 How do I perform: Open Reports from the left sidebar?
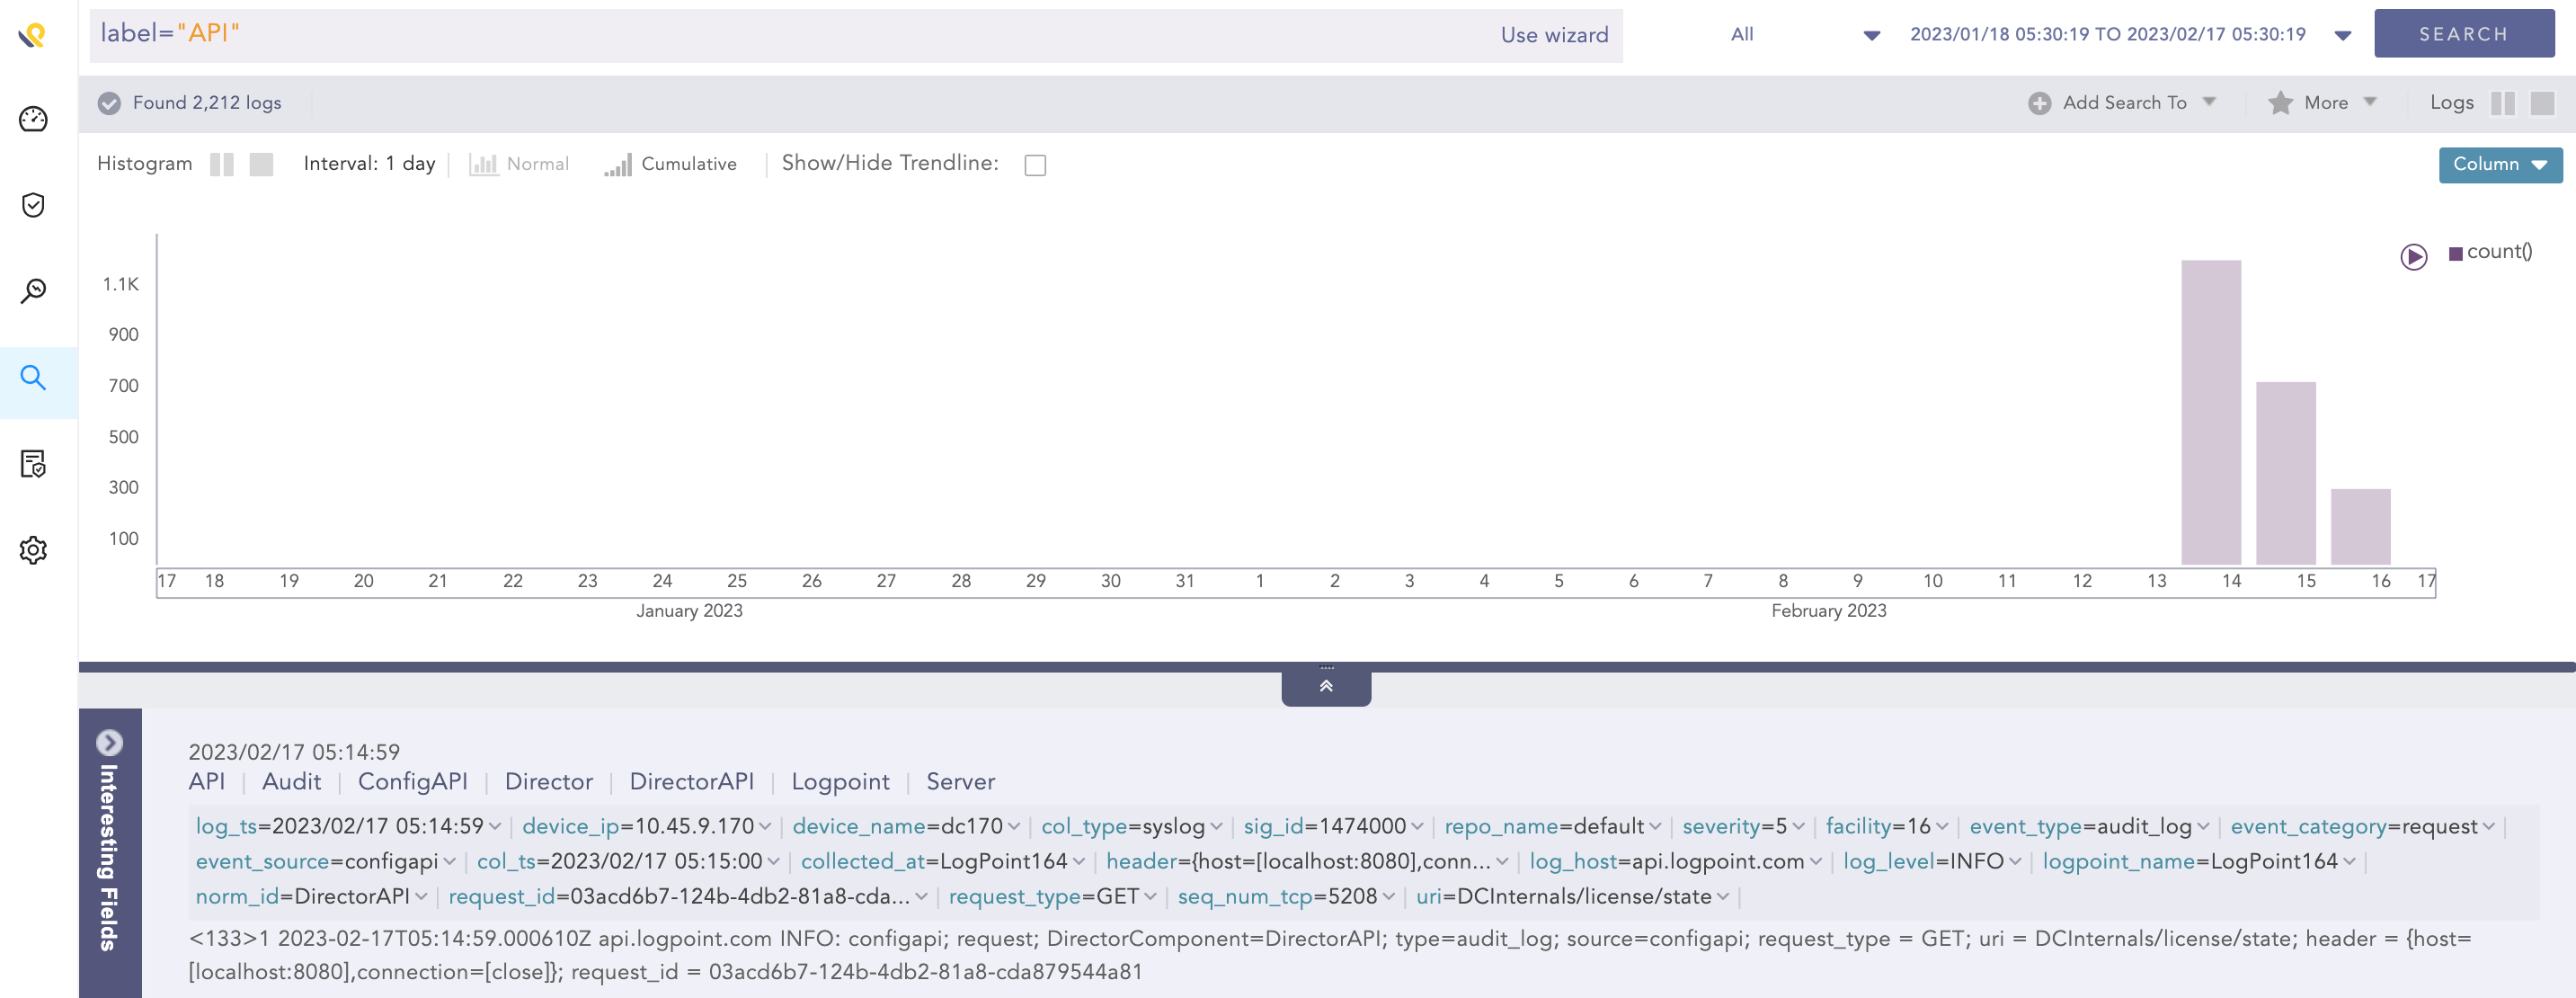click(33, 464)
